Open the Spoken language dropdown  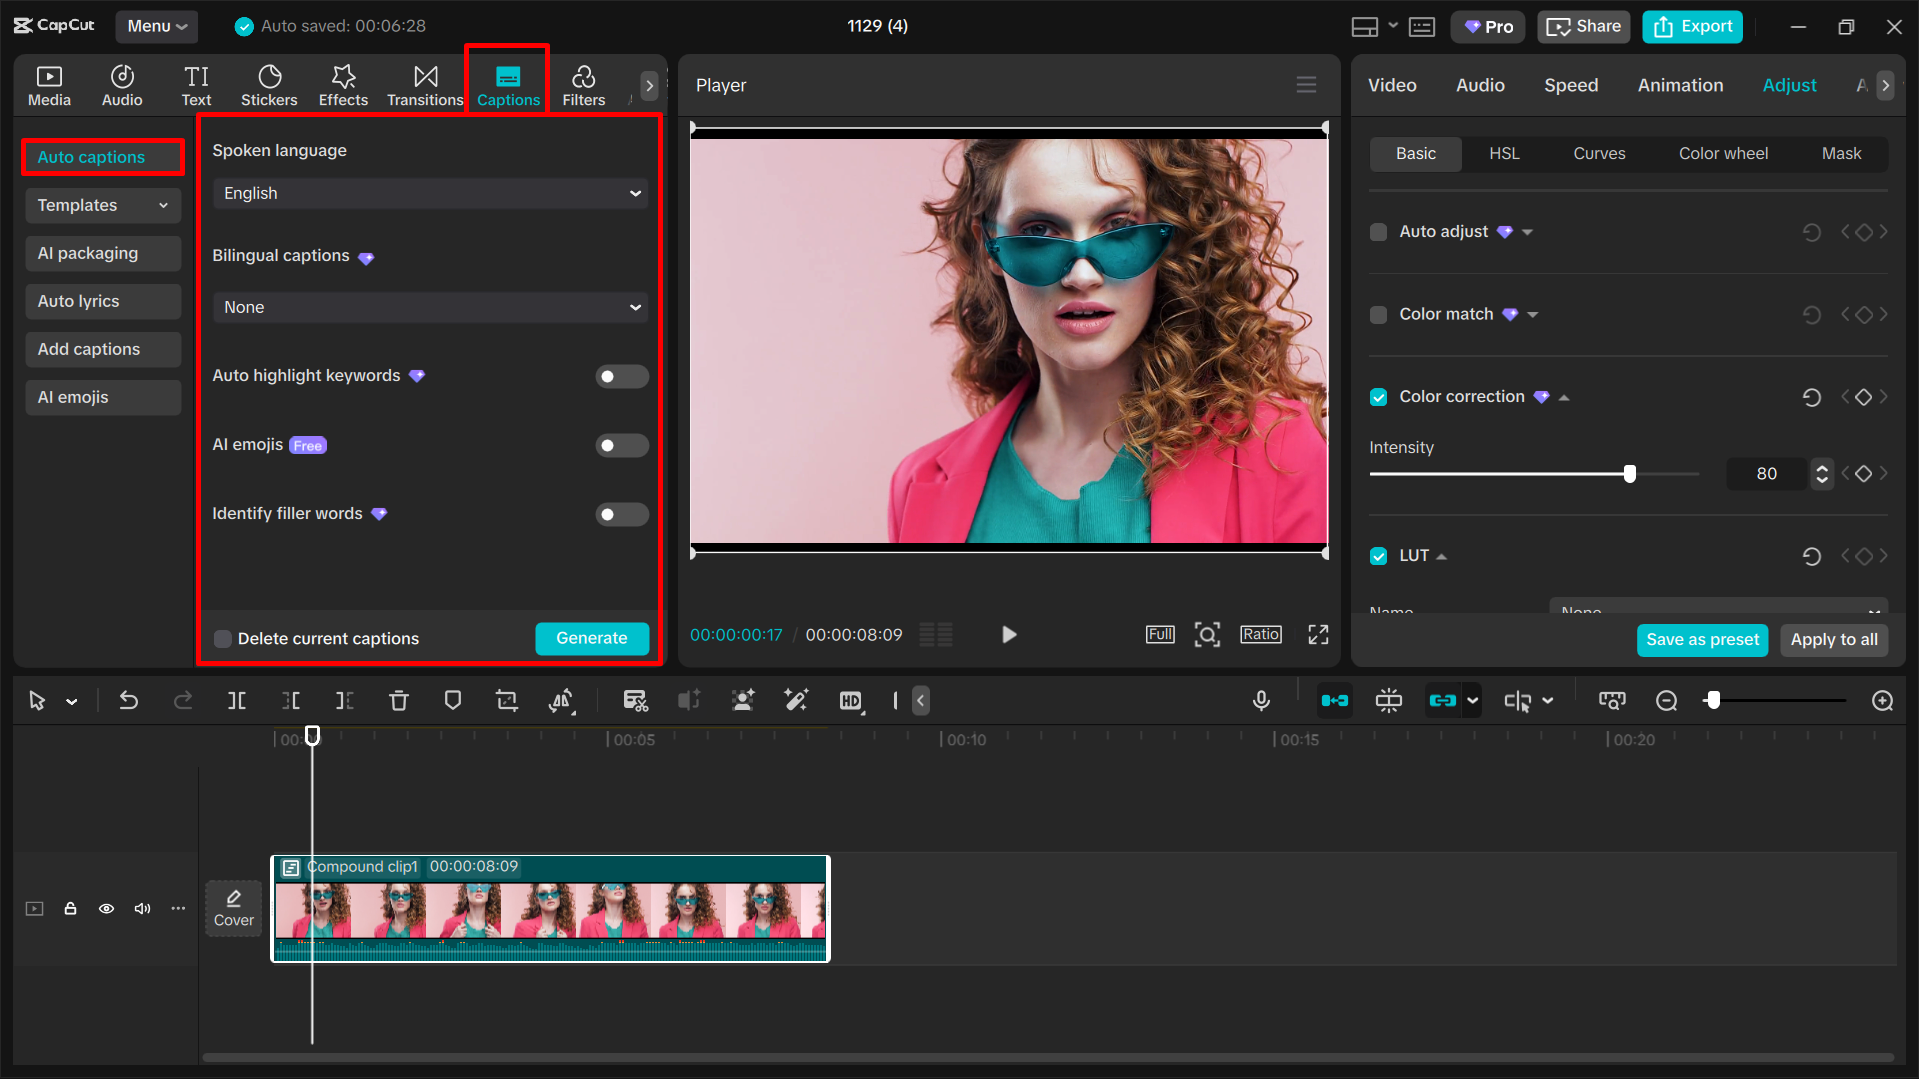point(429,193)
